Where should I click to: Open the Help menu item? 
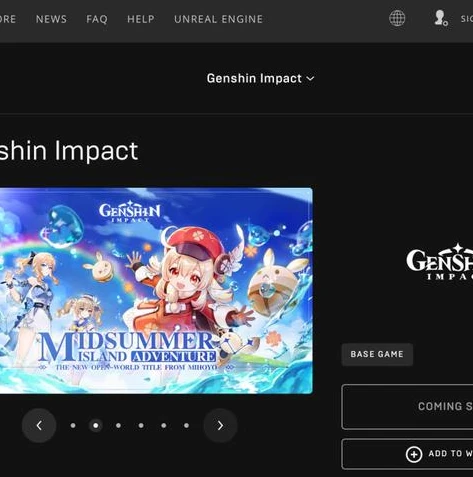point(141,19)
